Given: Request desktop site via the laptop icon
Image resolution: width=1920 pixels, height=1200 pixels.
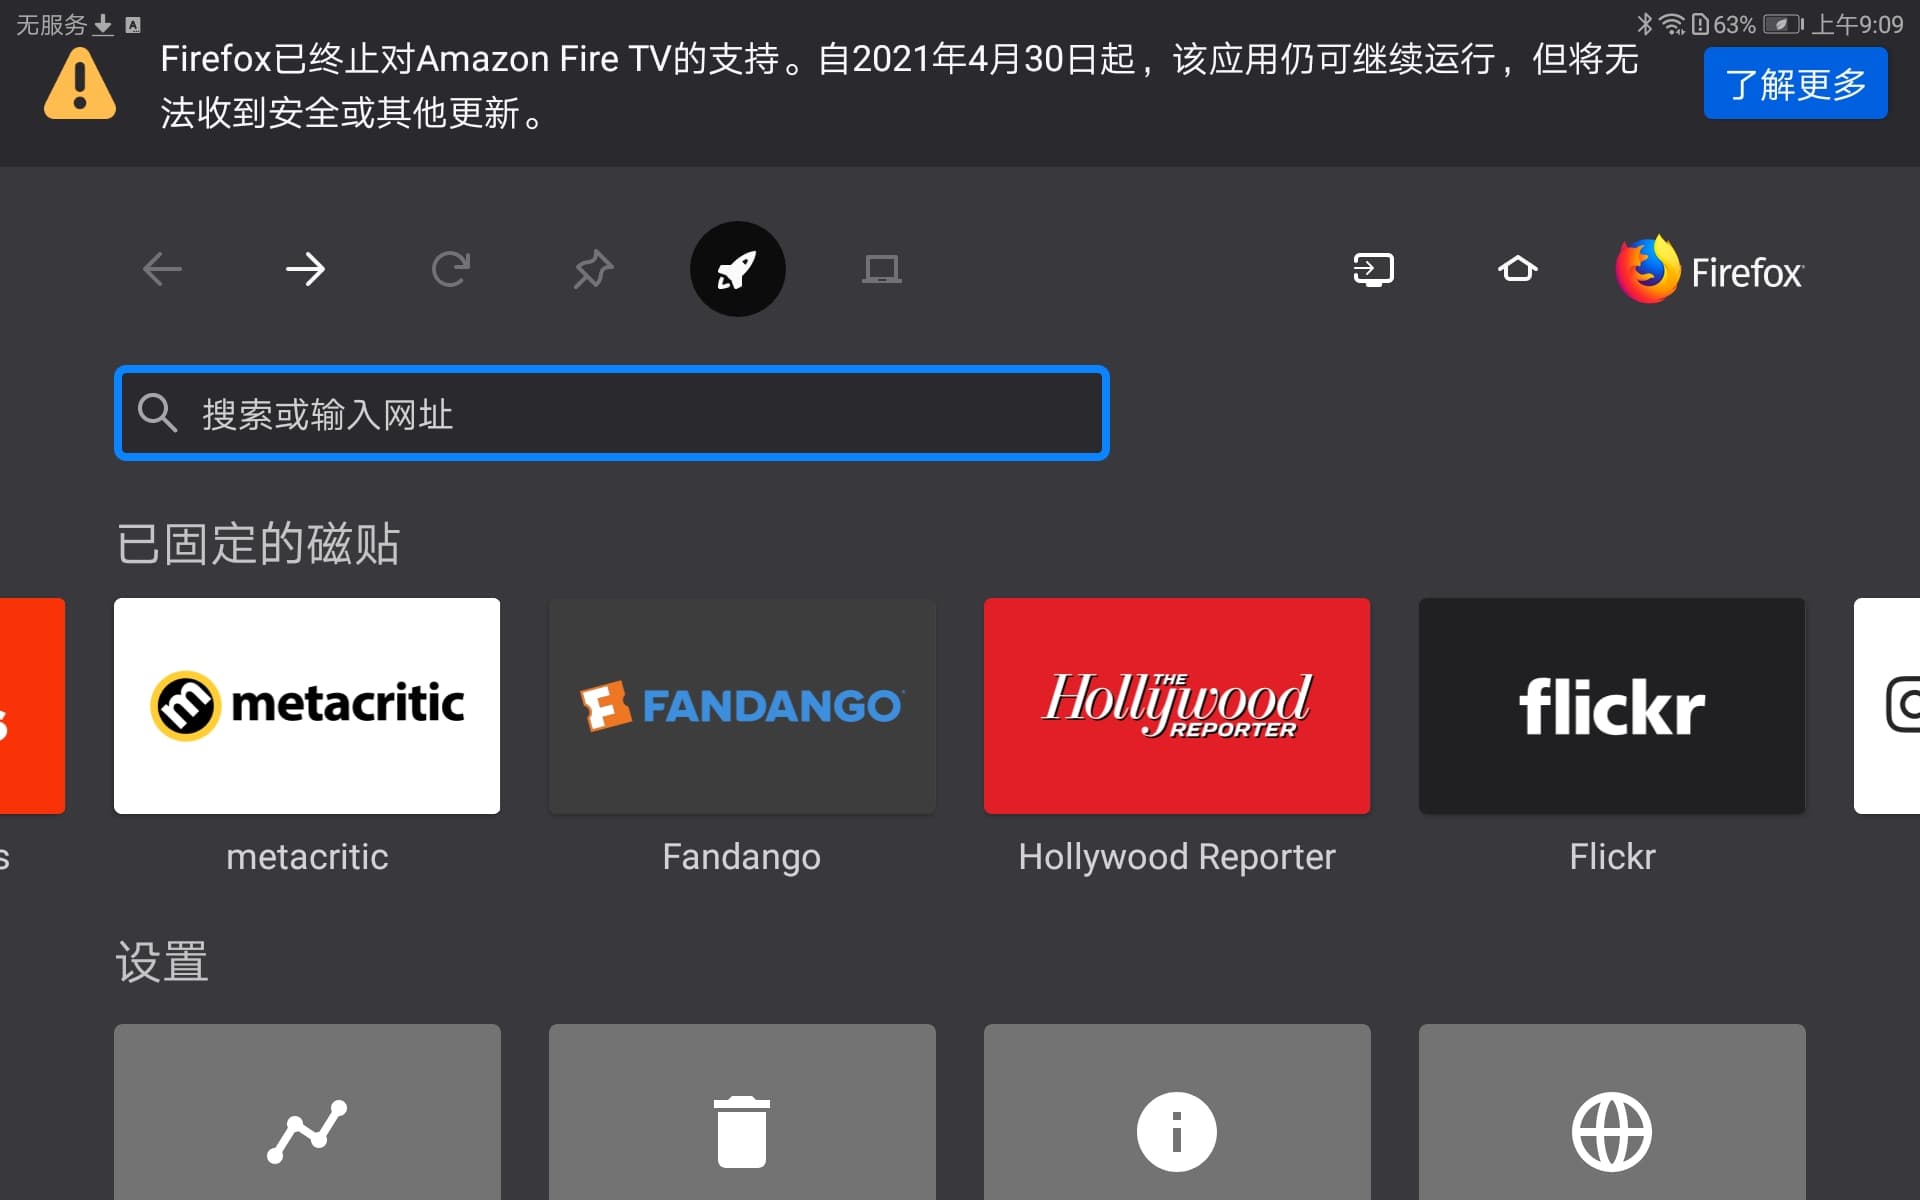Looking at the screenshot, I should click(x=882, y=269).
